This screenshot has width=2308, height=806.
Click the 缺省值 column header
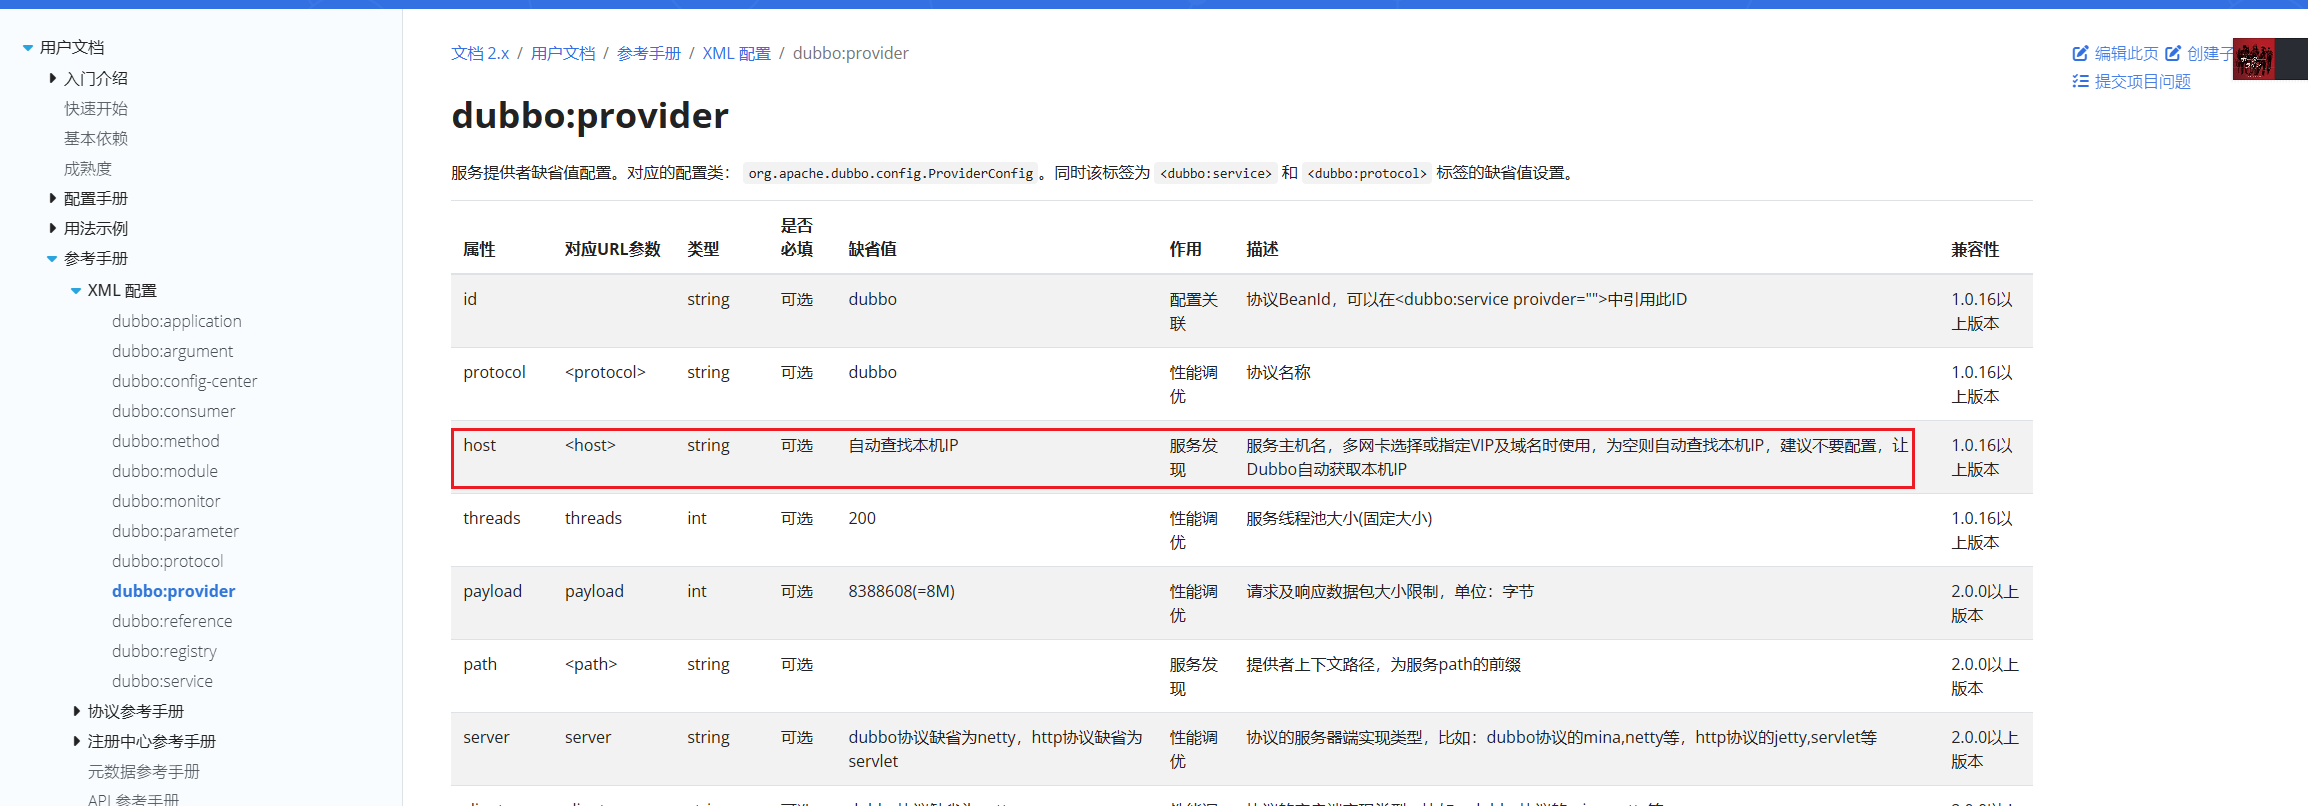pos(873,249)
